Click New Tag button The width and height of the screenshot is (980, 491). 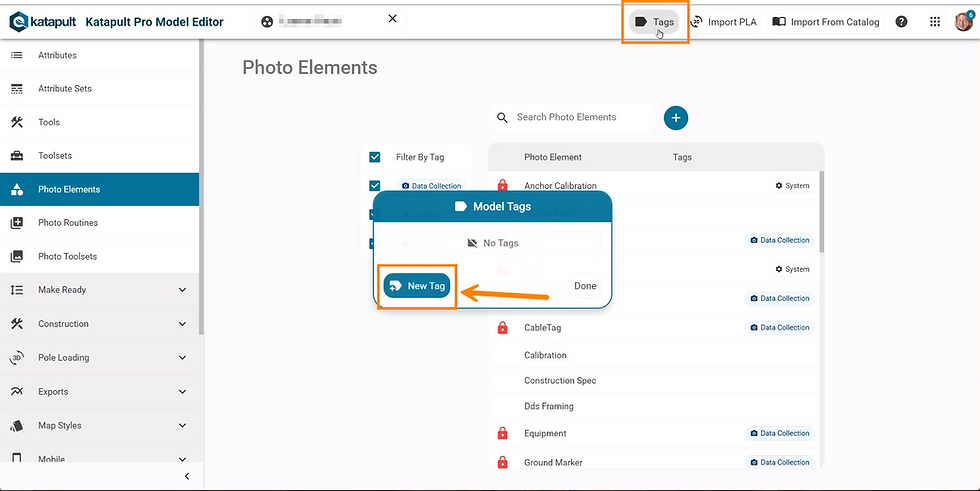coord(417,286)
